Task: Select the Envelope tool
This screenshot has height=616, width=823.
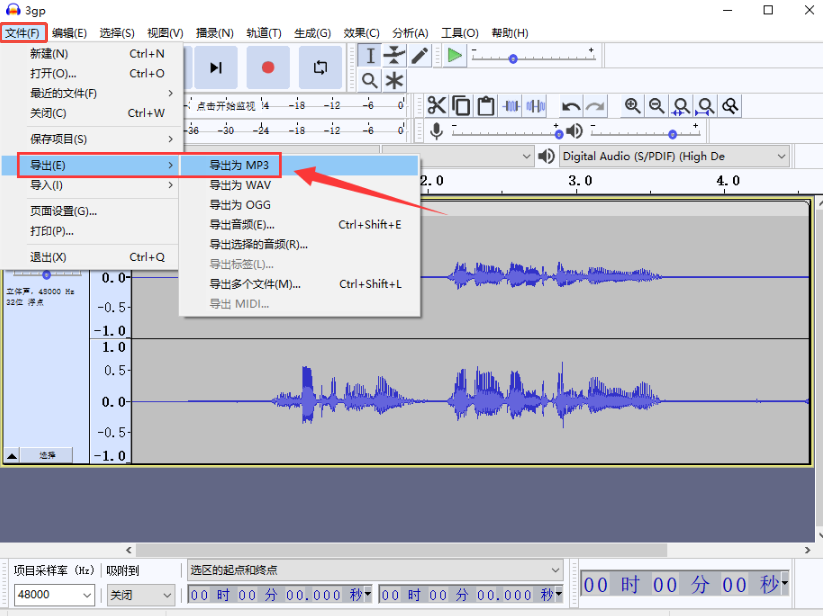Action: tap(394, 56)
